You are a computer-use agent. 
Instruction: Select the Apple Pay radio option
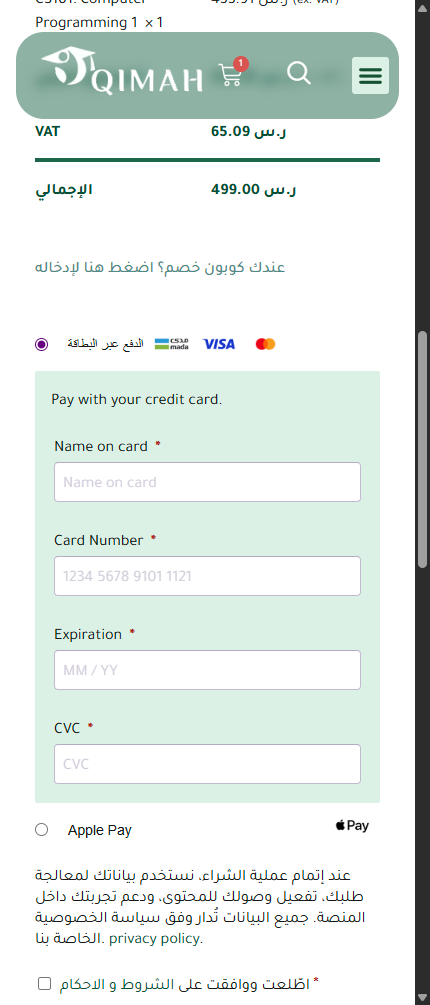(42, 830)
